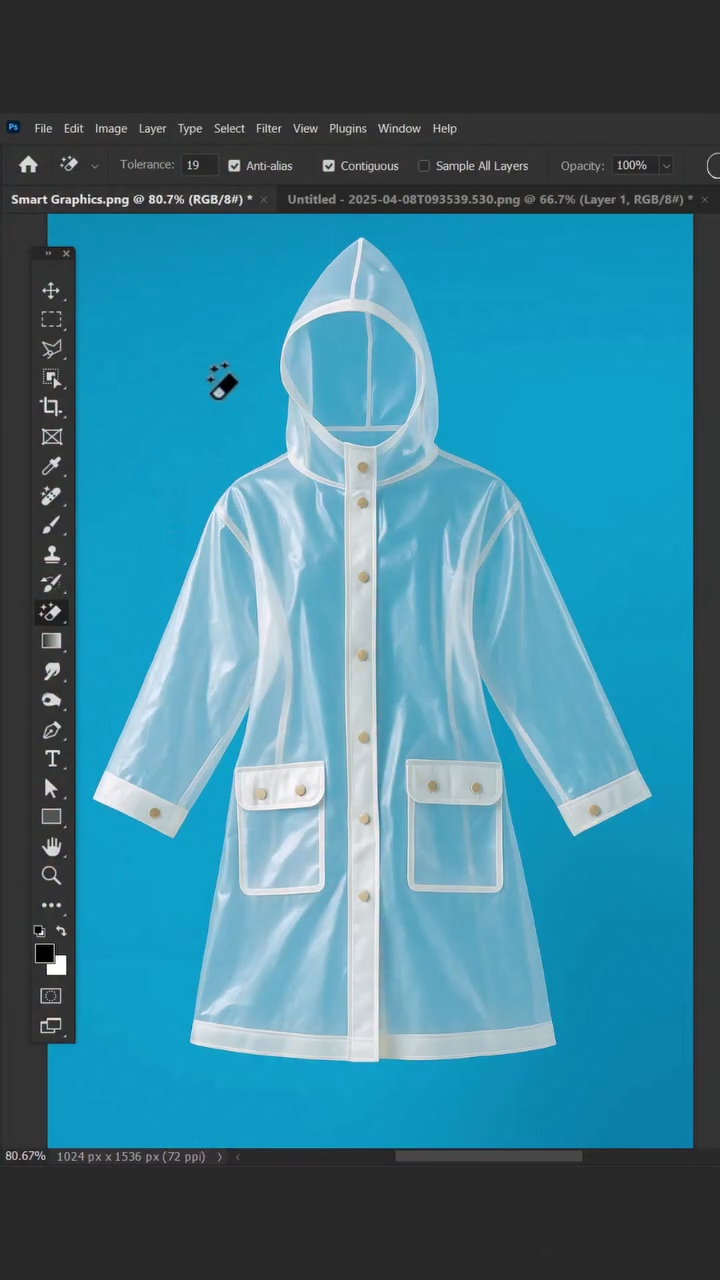Click the 80.67% zoom level field
This screenshot has height=1280, width=720.
coord(25,1156)
